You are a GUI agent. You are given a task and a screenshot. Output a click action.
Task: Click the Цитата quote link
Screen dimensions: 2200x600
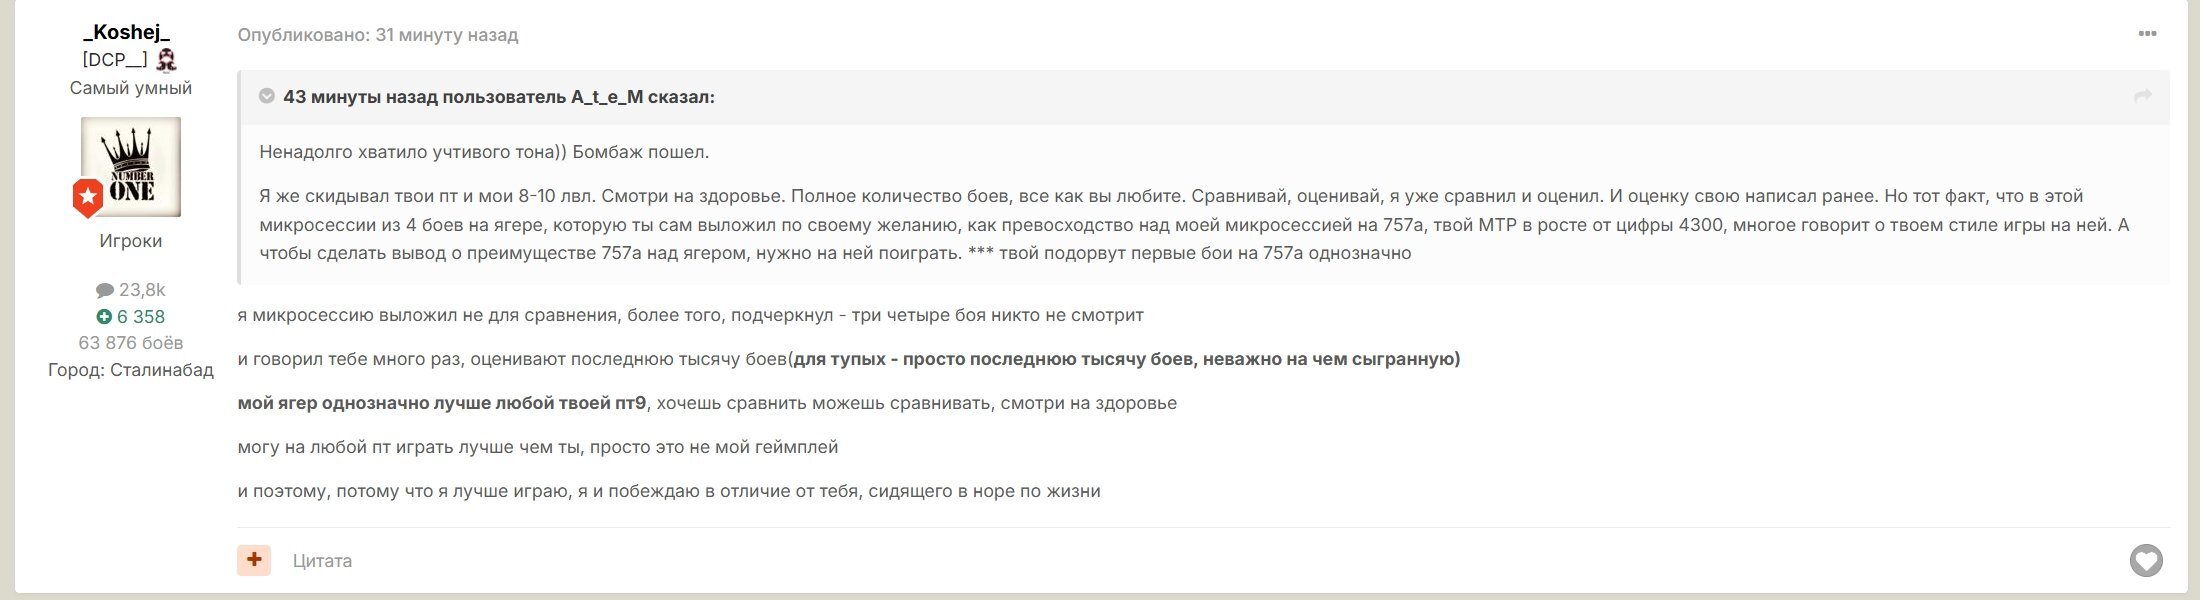coord(322,561)
